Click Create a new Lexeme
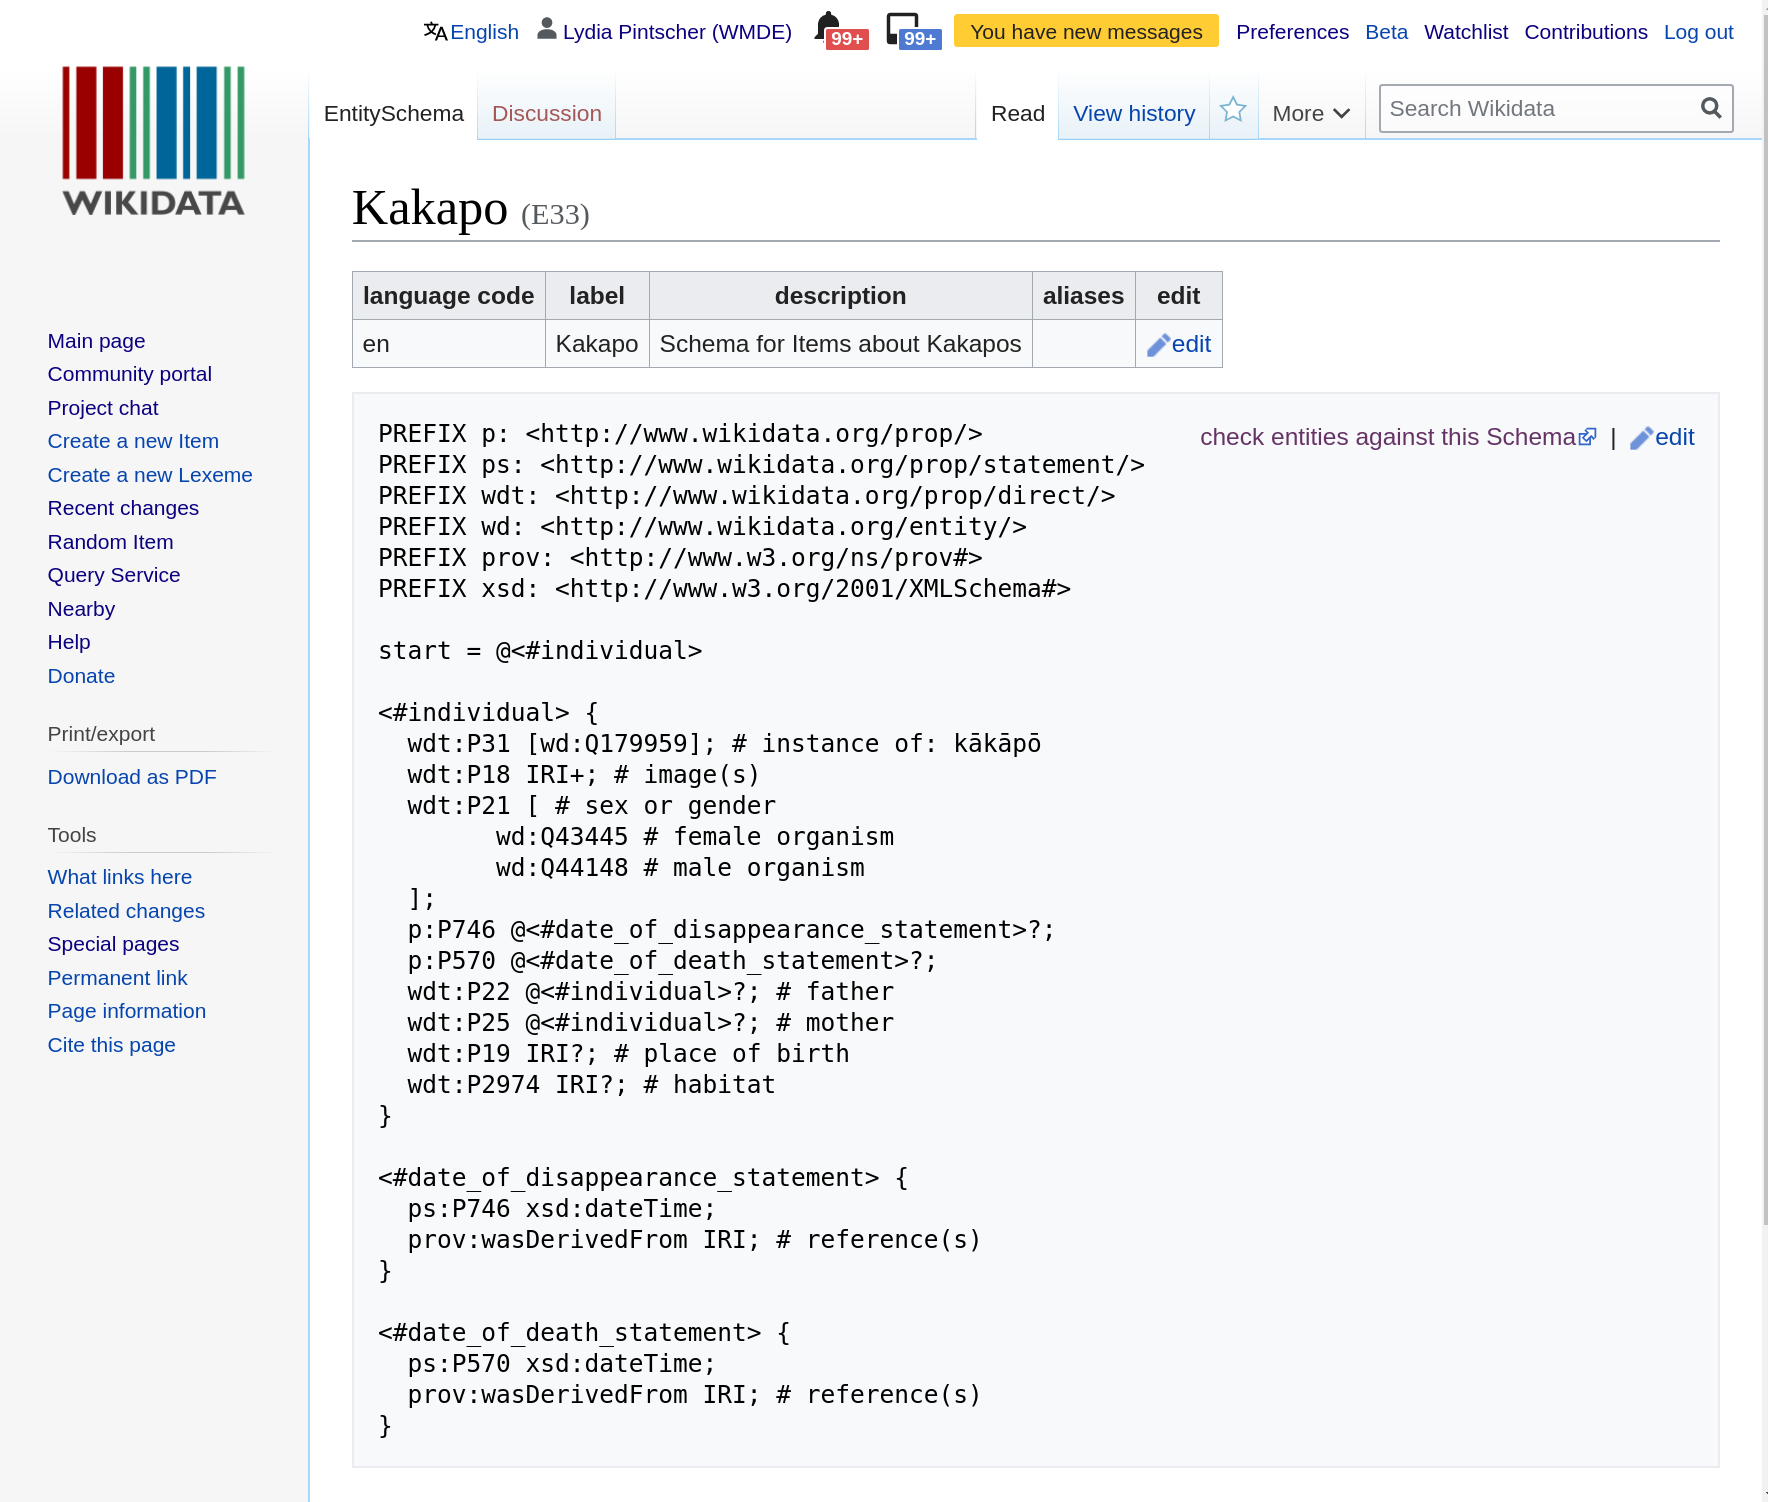 [x=150, y=475]
